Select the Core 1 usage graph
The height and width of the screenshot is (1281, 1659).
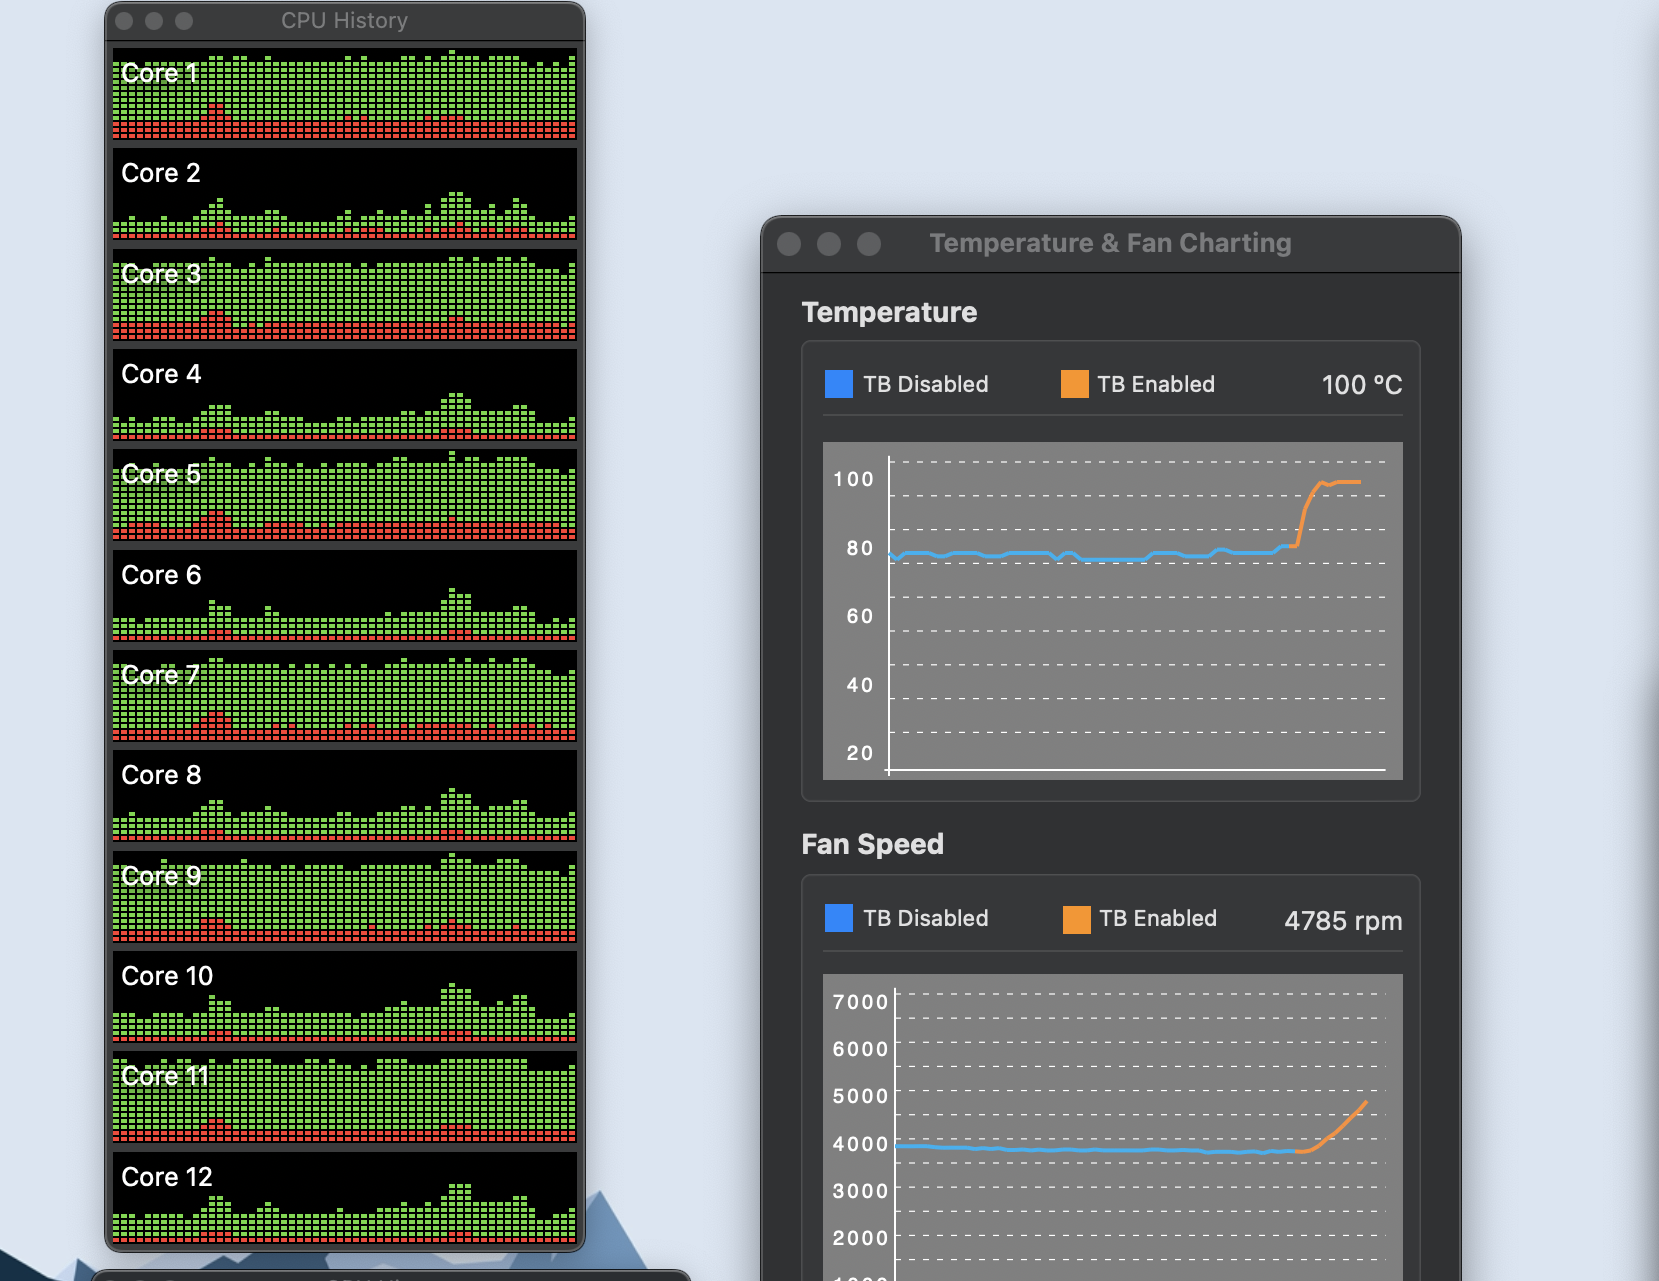pyautogui.click(x=344, y=93)
